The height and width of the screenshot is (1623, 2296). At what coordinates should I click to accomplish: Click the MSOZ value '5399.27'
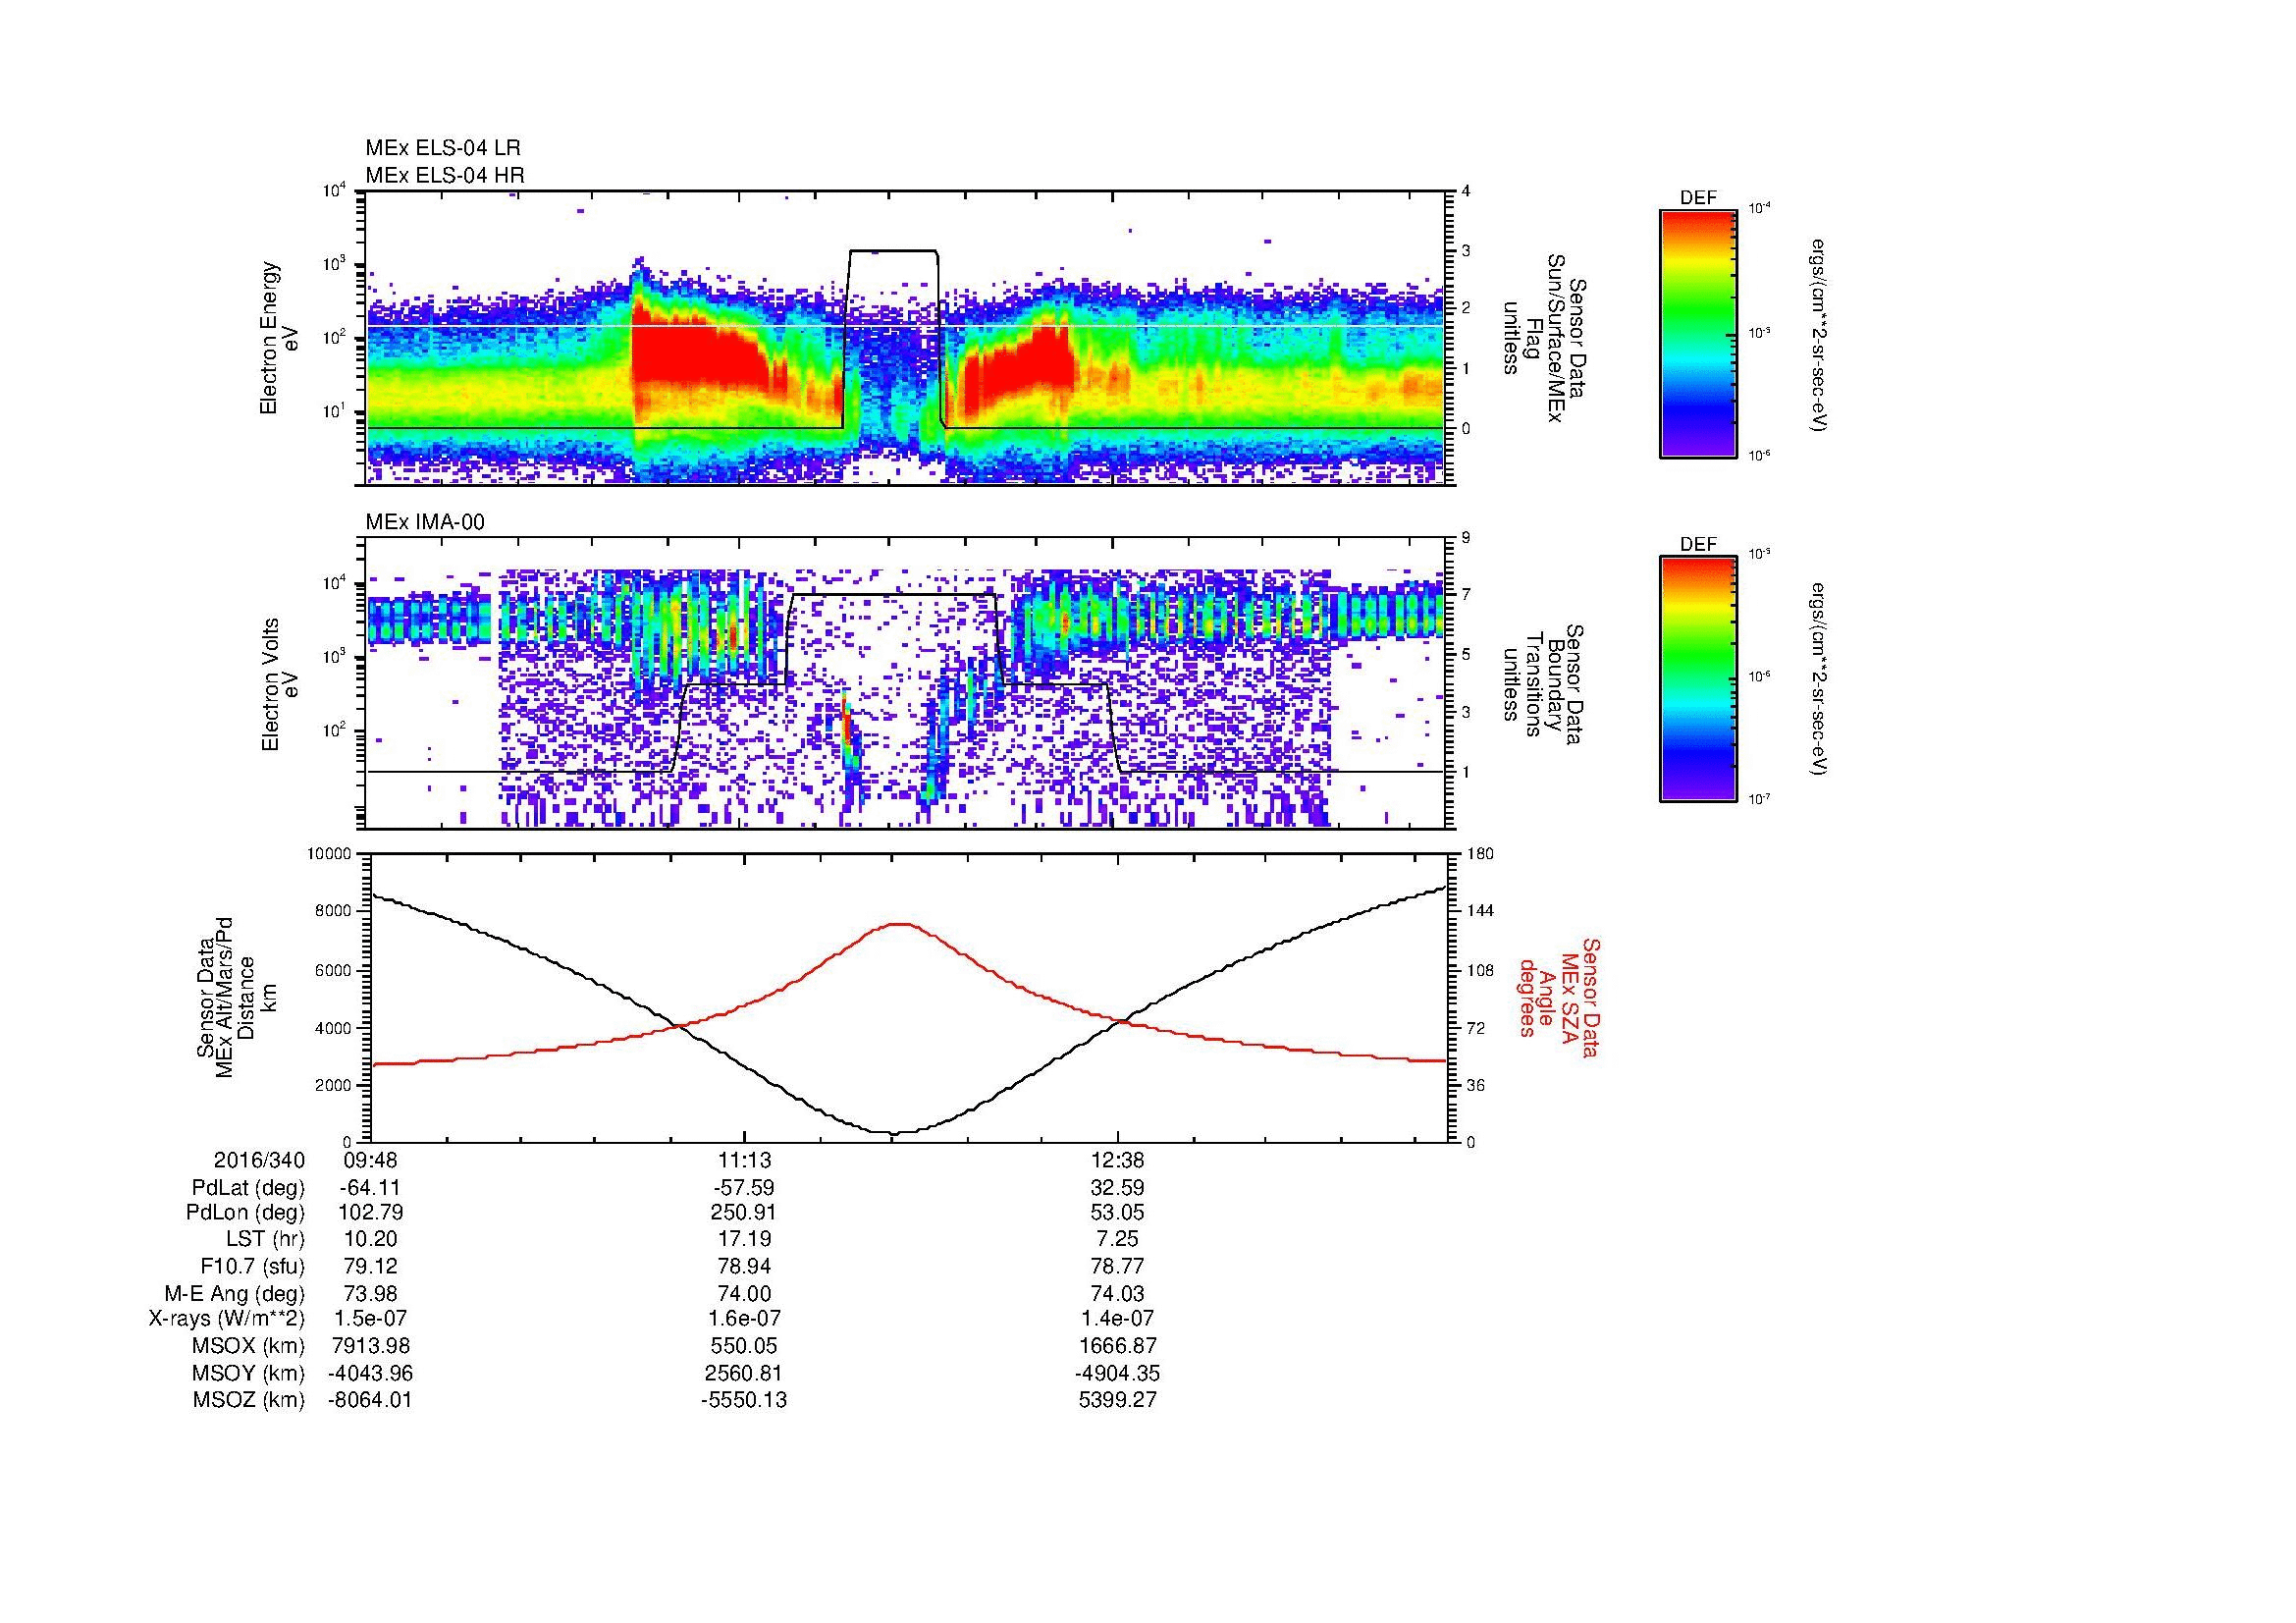[1118, 1400]
